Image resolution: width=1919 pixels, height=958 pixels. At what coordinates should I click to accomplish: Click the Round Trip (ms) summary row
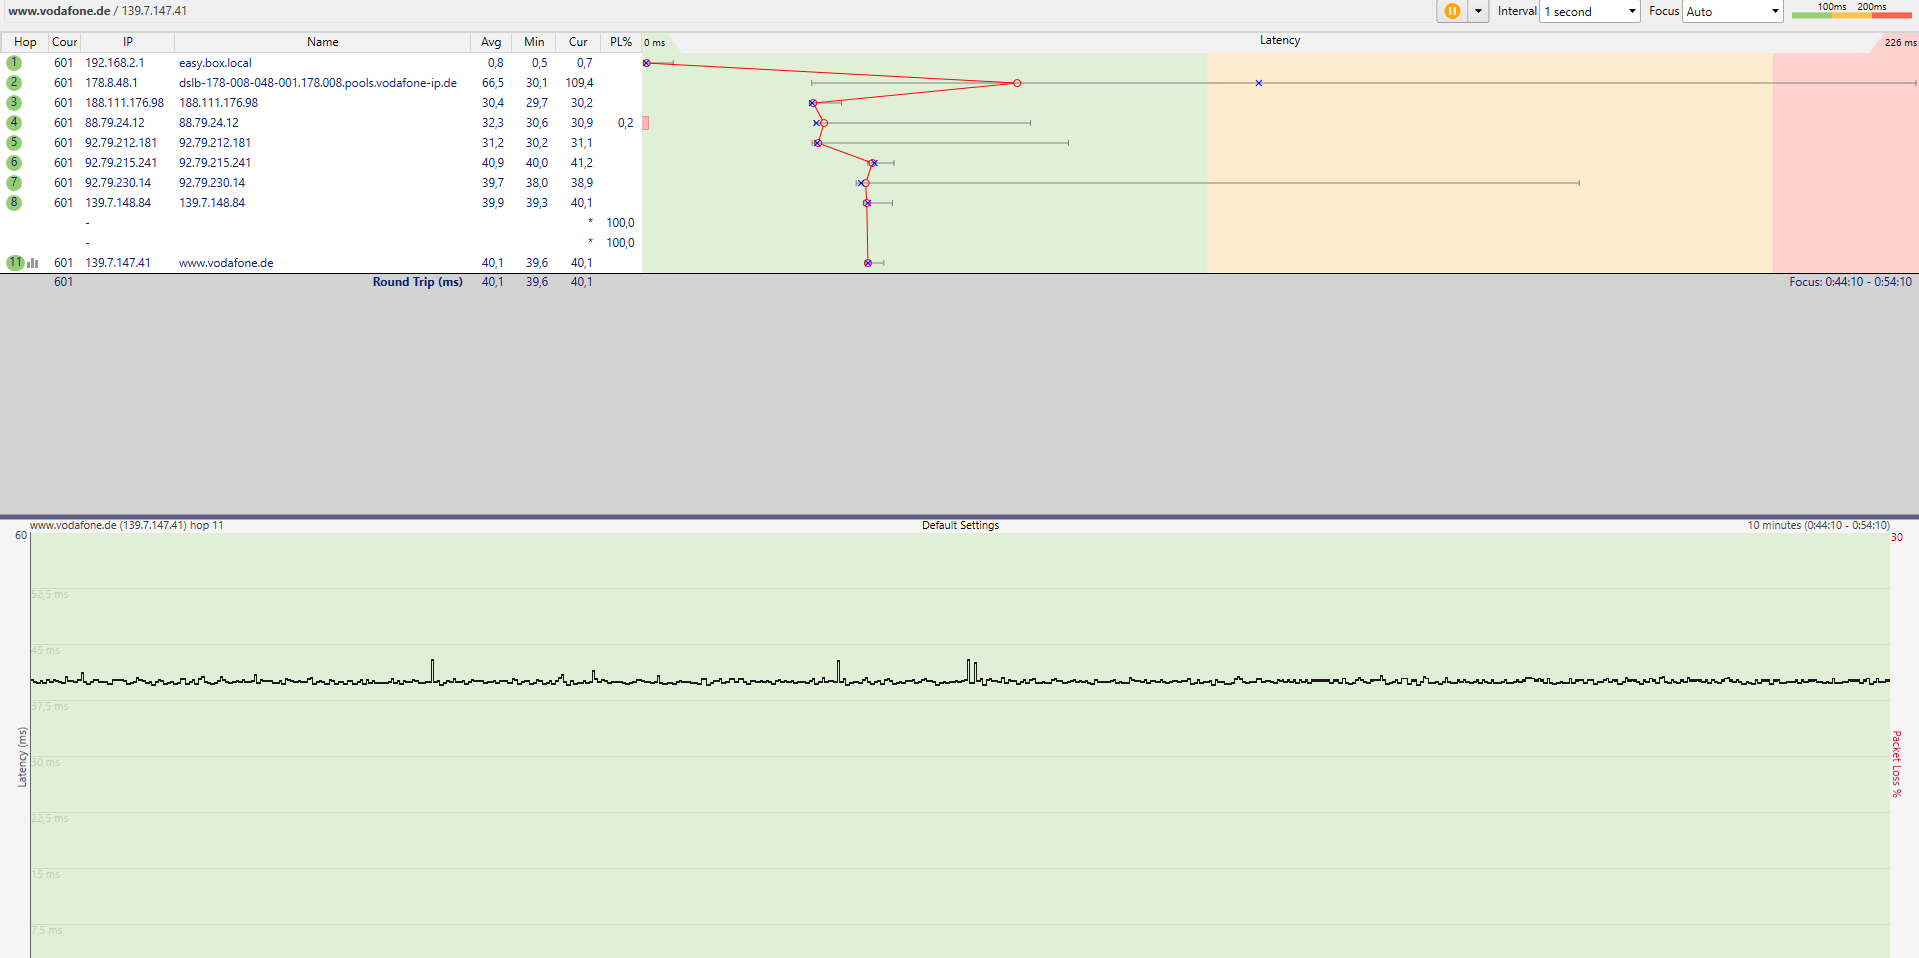point(417,281)
